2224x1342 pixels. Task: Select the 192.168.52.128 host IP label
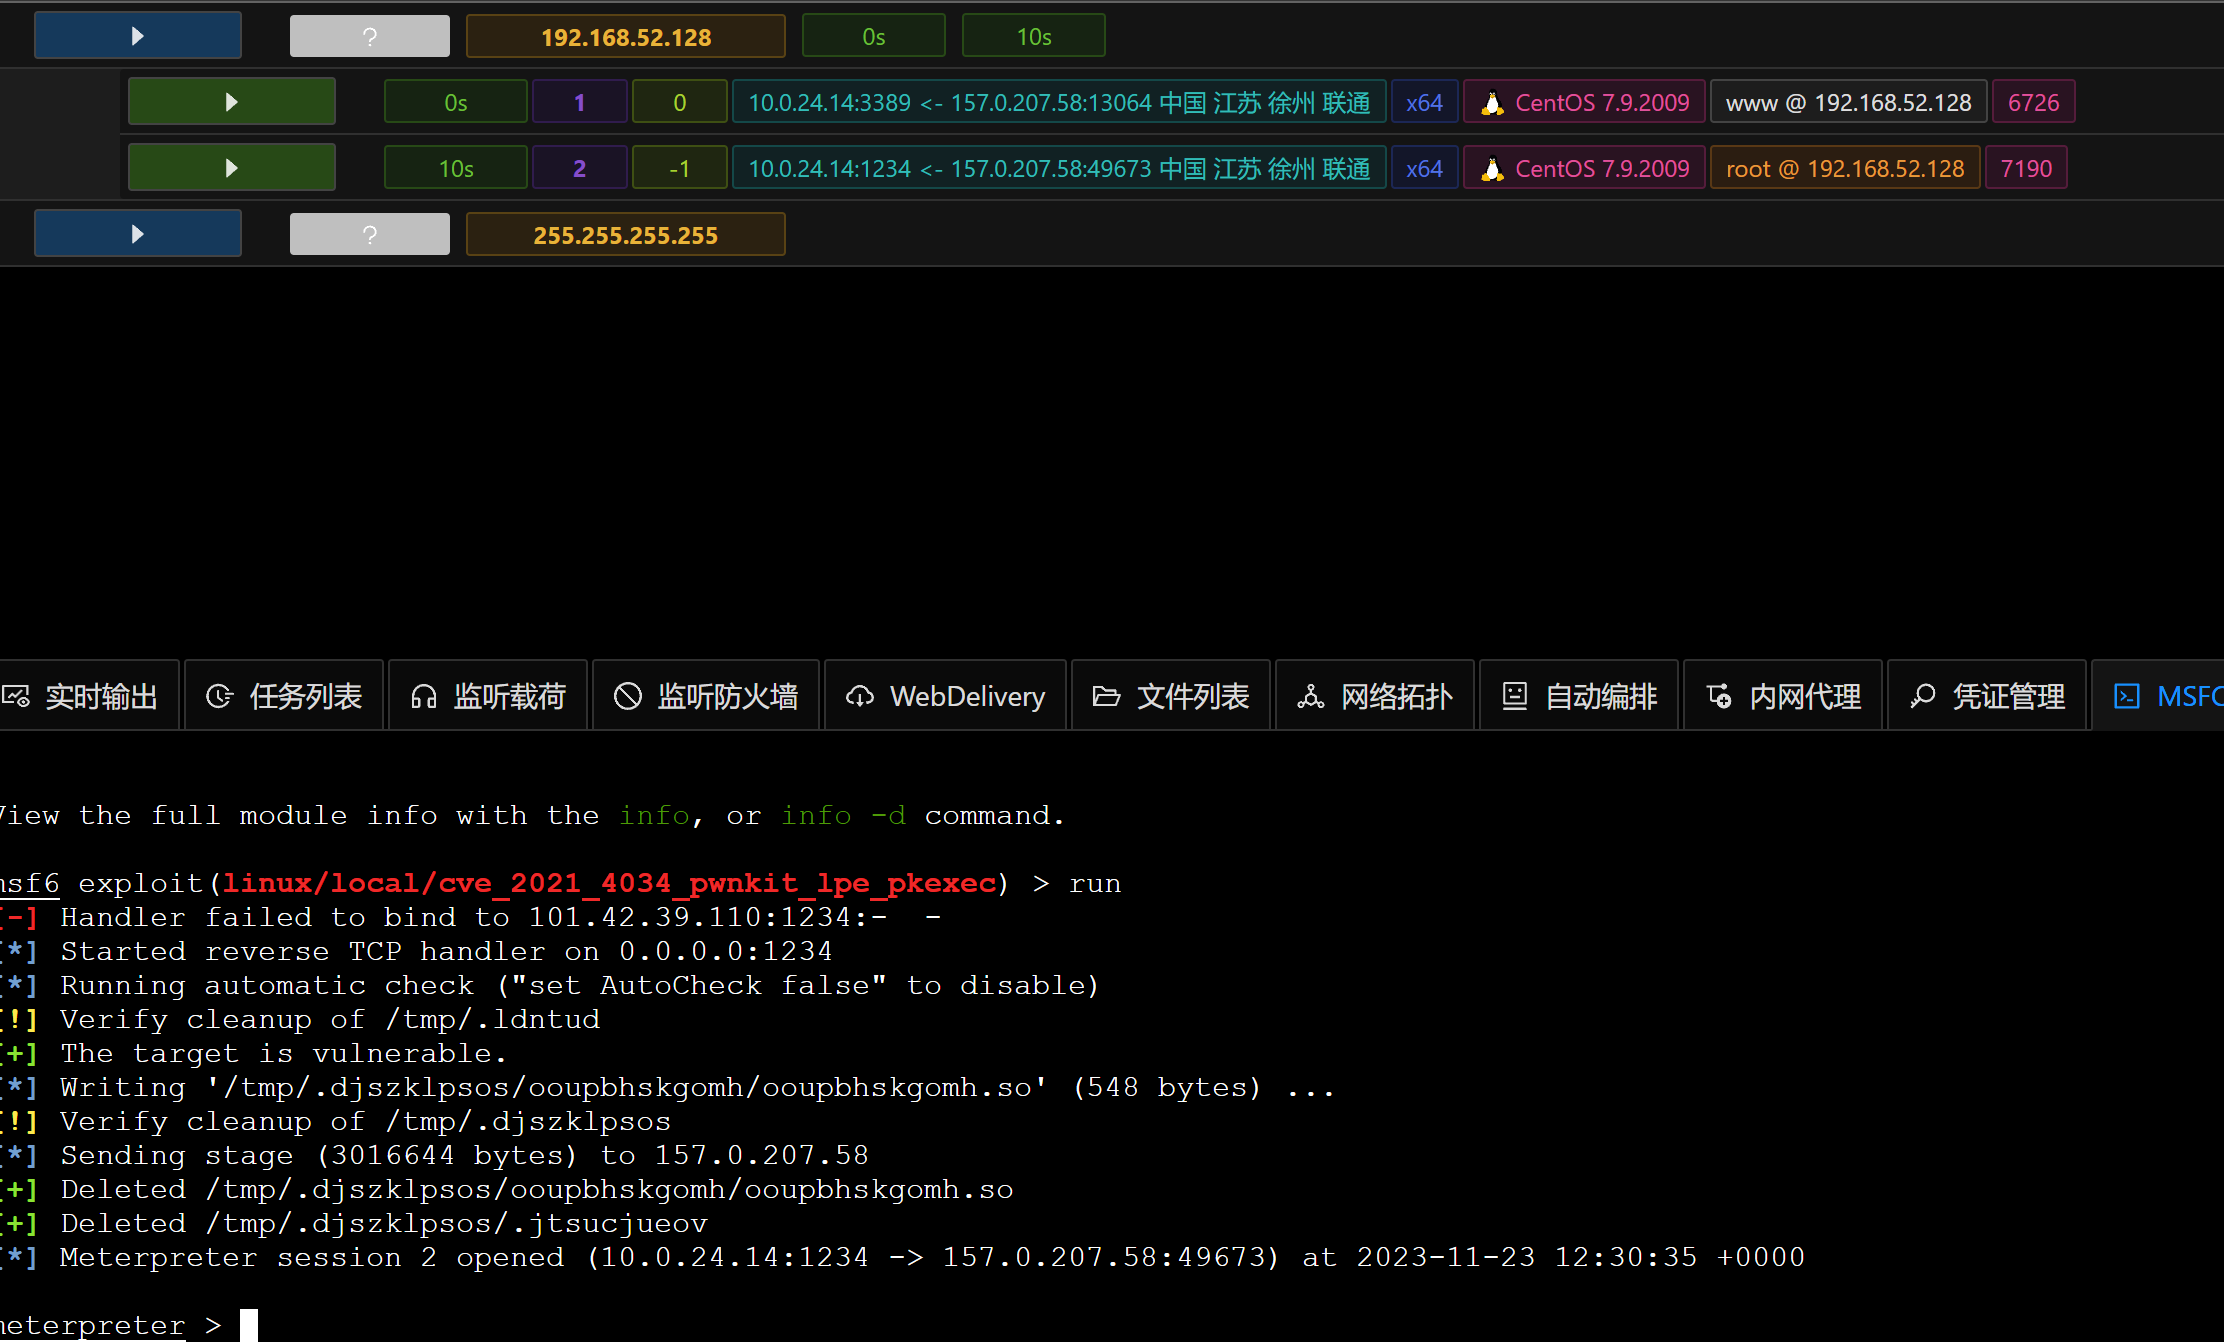pyautogui.click(x=626, y=37)
